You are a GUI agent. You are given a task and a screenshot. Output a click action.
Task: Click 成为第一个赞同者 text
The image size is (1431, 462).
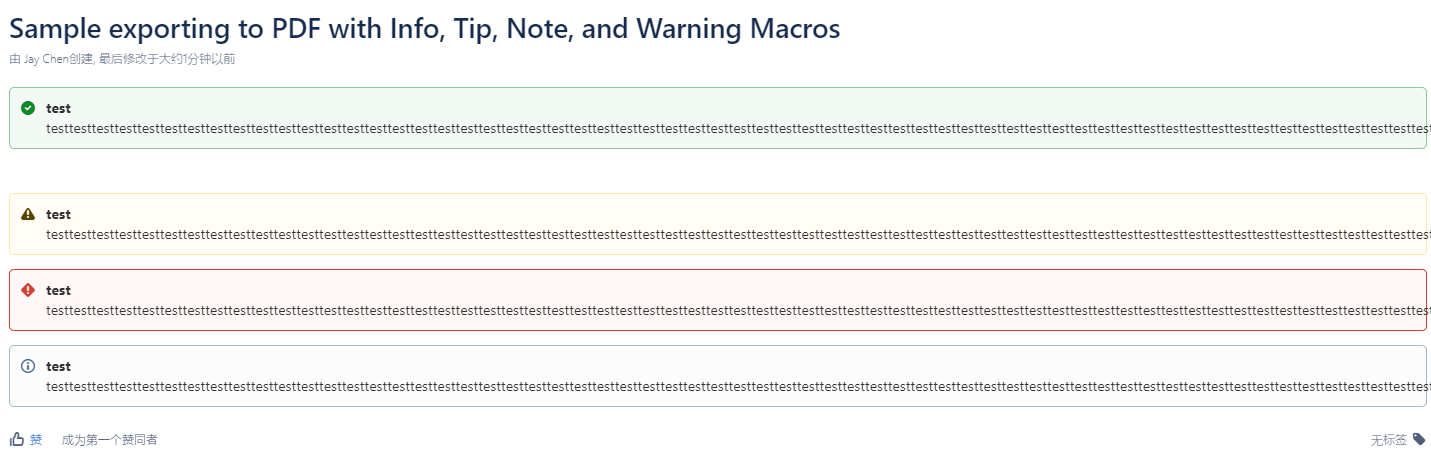[110, 439]
